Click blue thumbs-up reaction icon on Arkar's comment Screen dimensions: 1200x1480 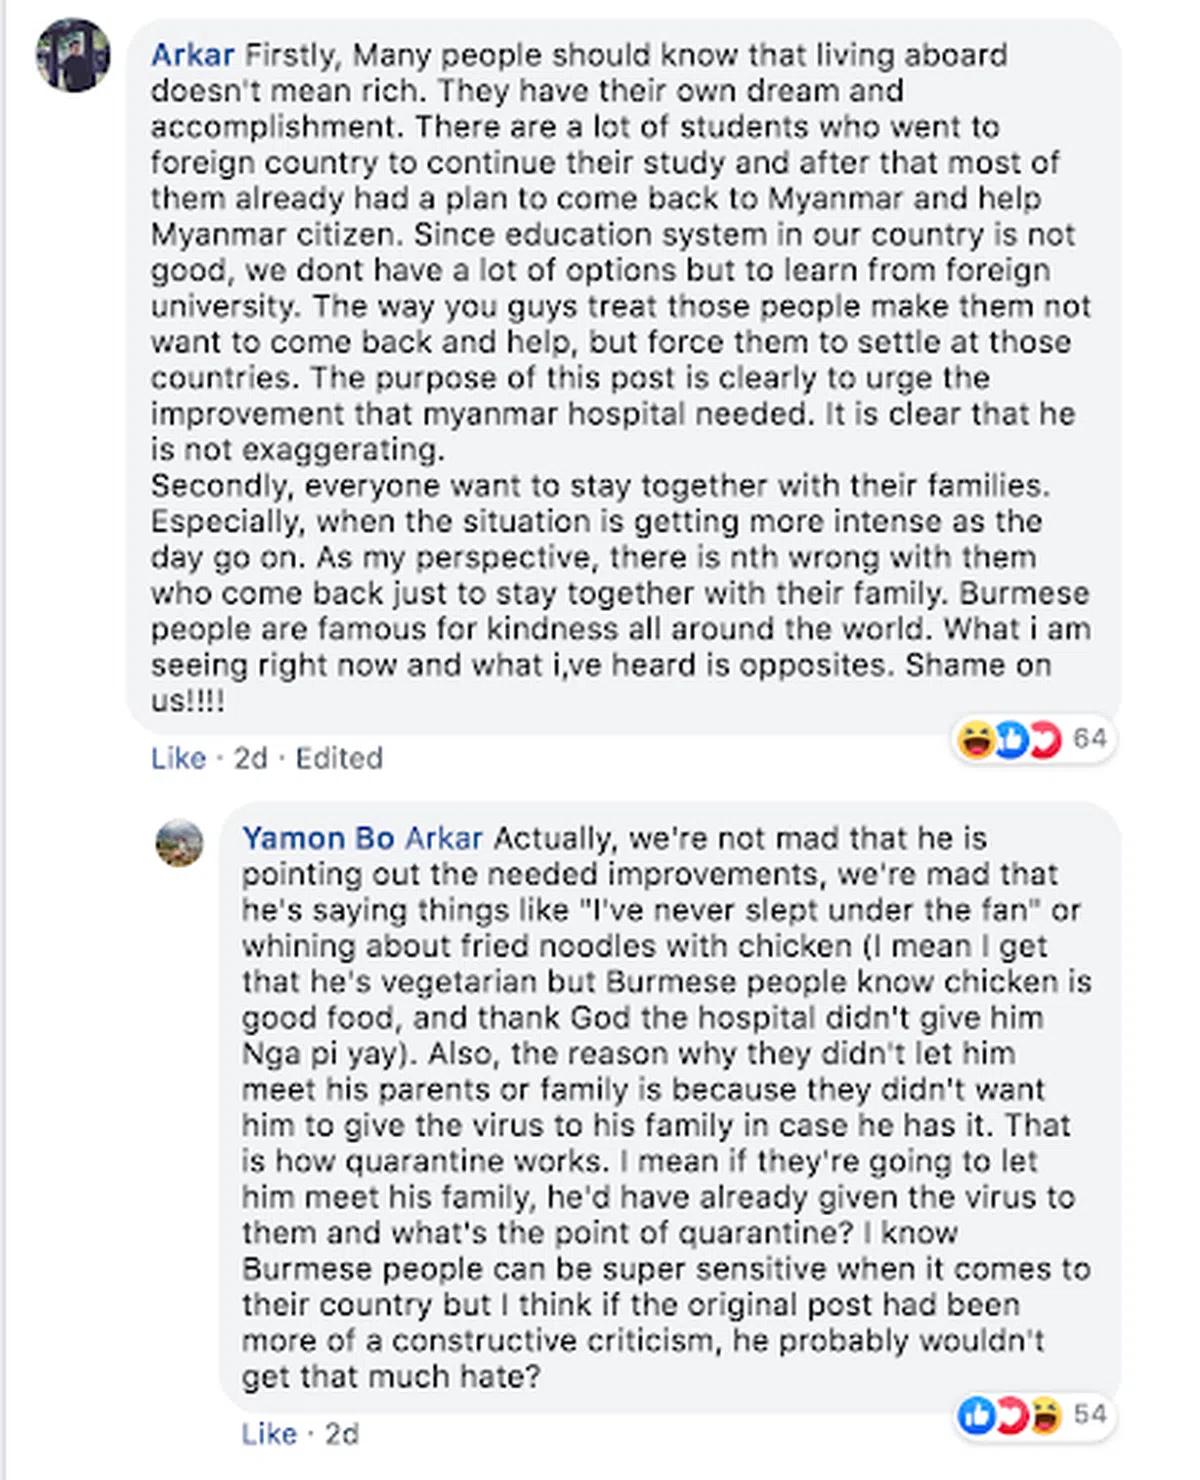click(x=1009, y=740)
